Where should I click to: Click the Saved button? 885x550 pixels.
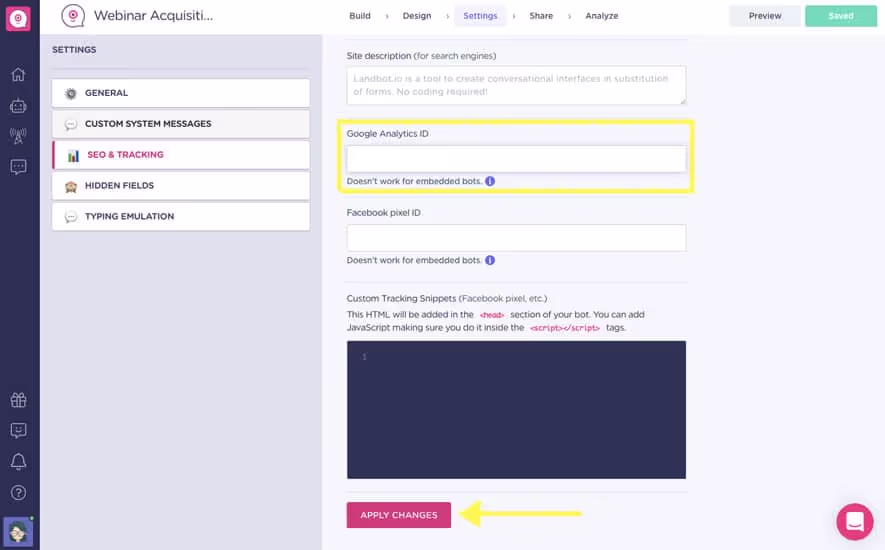[840, 16]
